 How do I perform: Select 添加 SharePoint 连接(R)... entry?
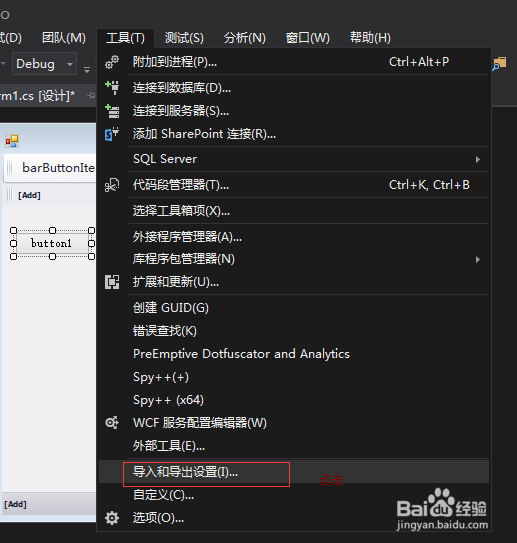coord(294,134)
